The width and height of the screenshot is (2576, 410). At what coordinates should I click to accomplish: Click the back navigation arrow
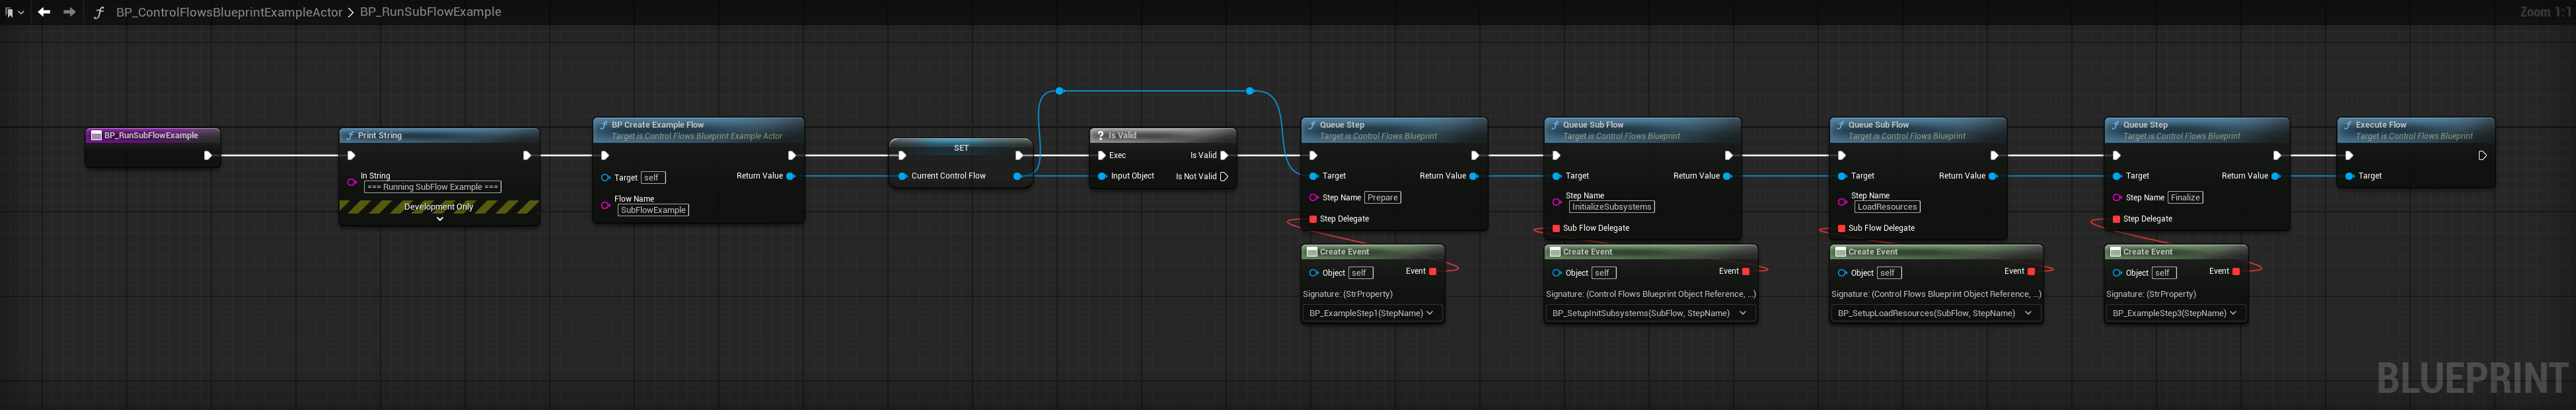pos(44,12)
